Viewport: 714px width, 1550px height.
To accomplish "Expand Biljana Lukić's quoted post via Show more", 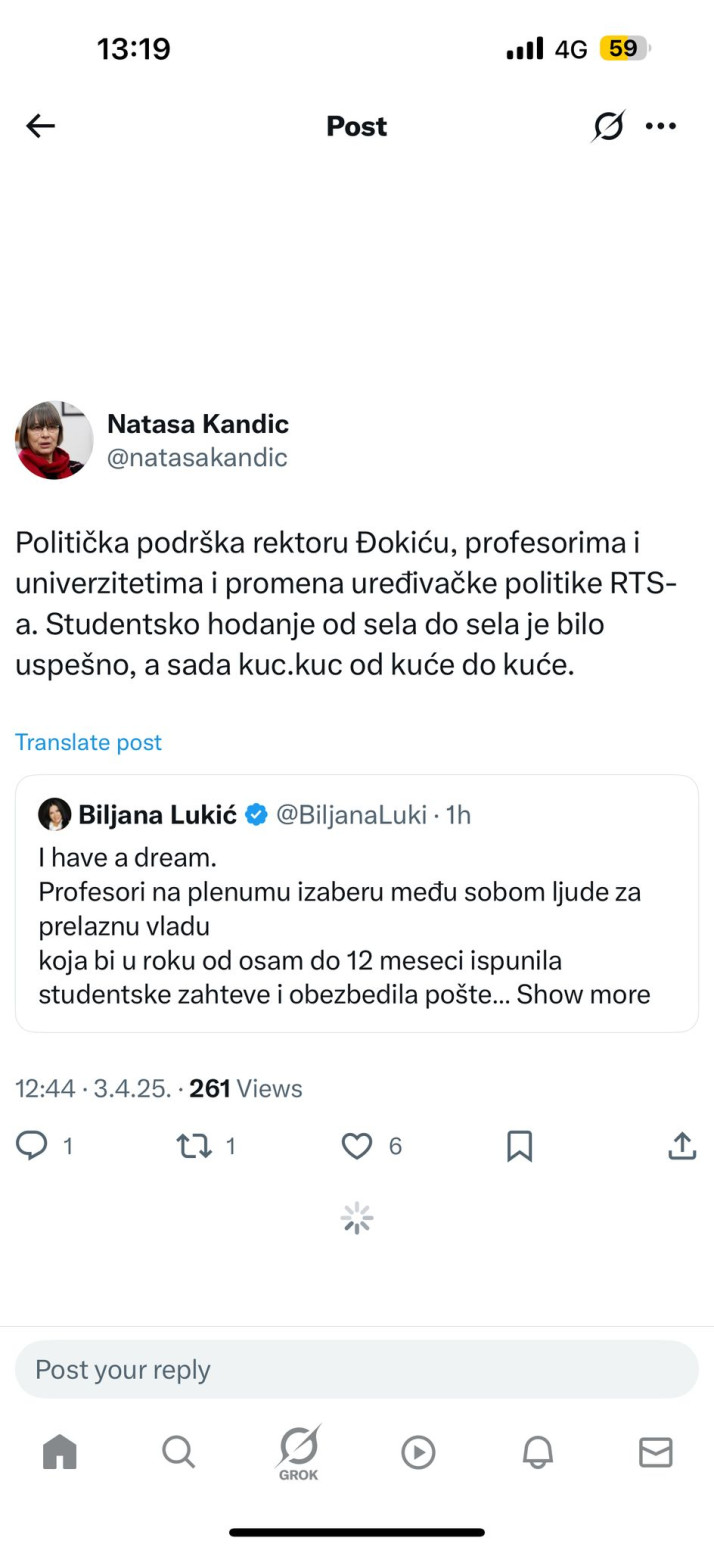I will click(583, 994).
